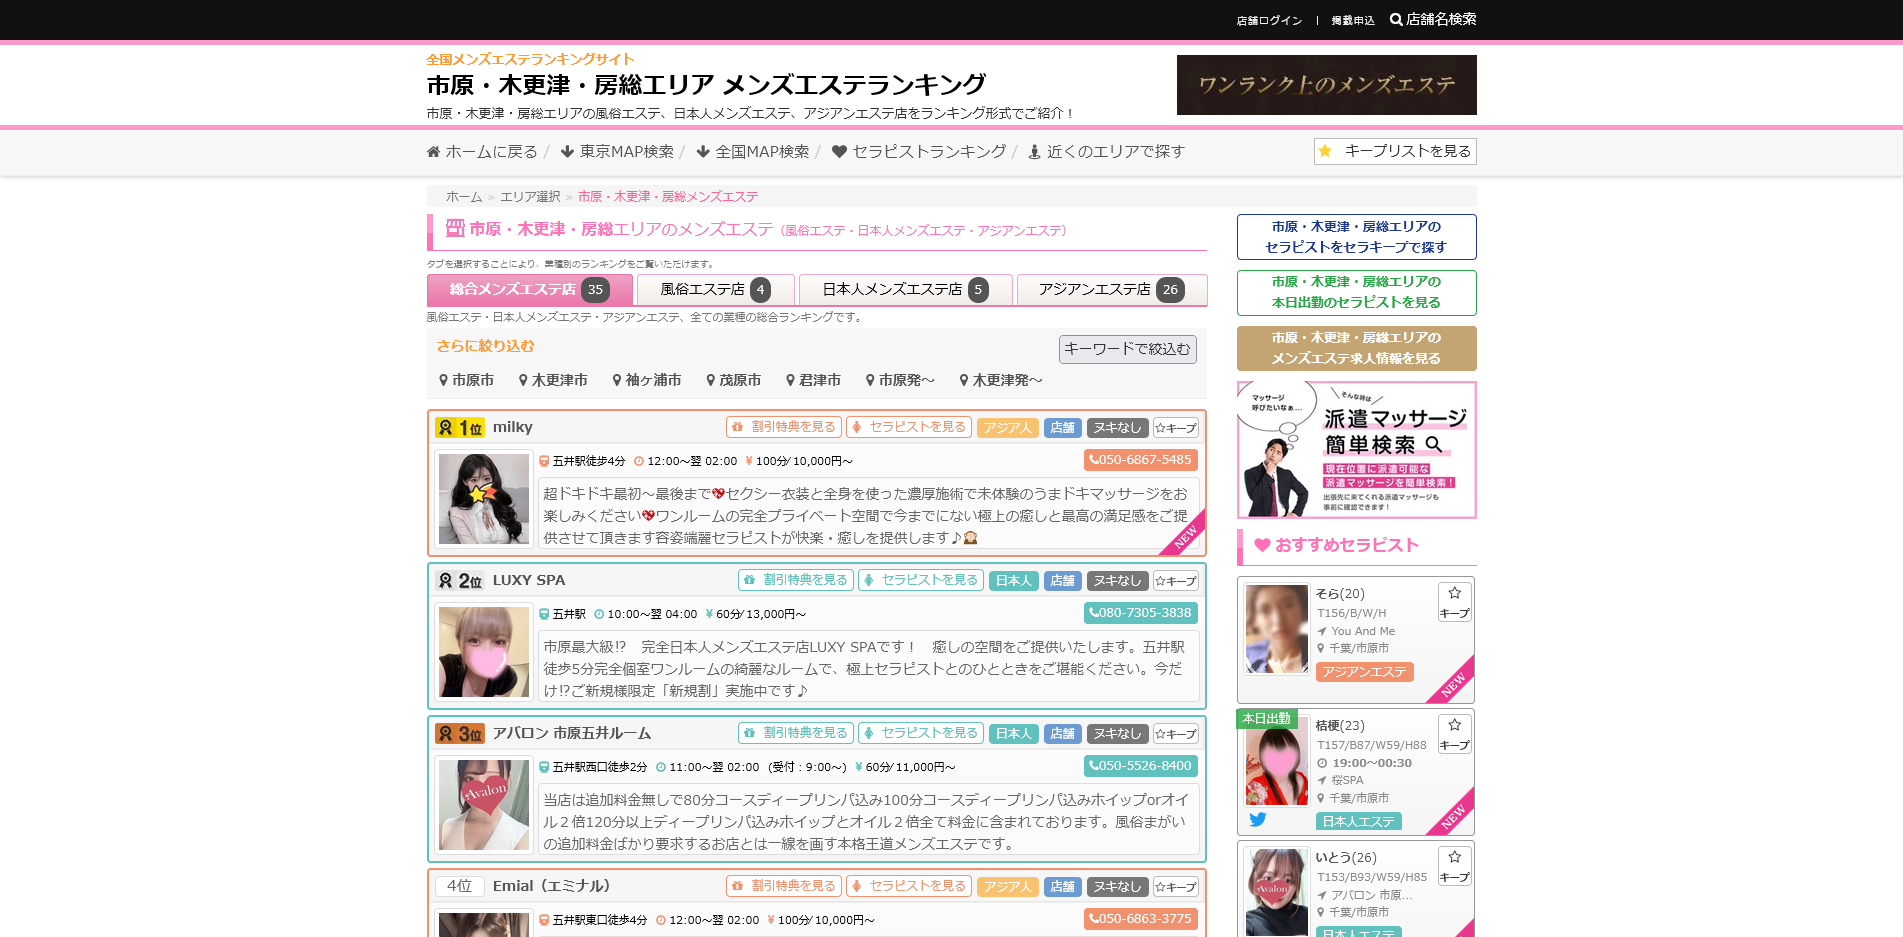Call LUXY SPA phone 080-7305-3838
Viewport: 1903px width, 937px height.
click(x=1141, y=613)
